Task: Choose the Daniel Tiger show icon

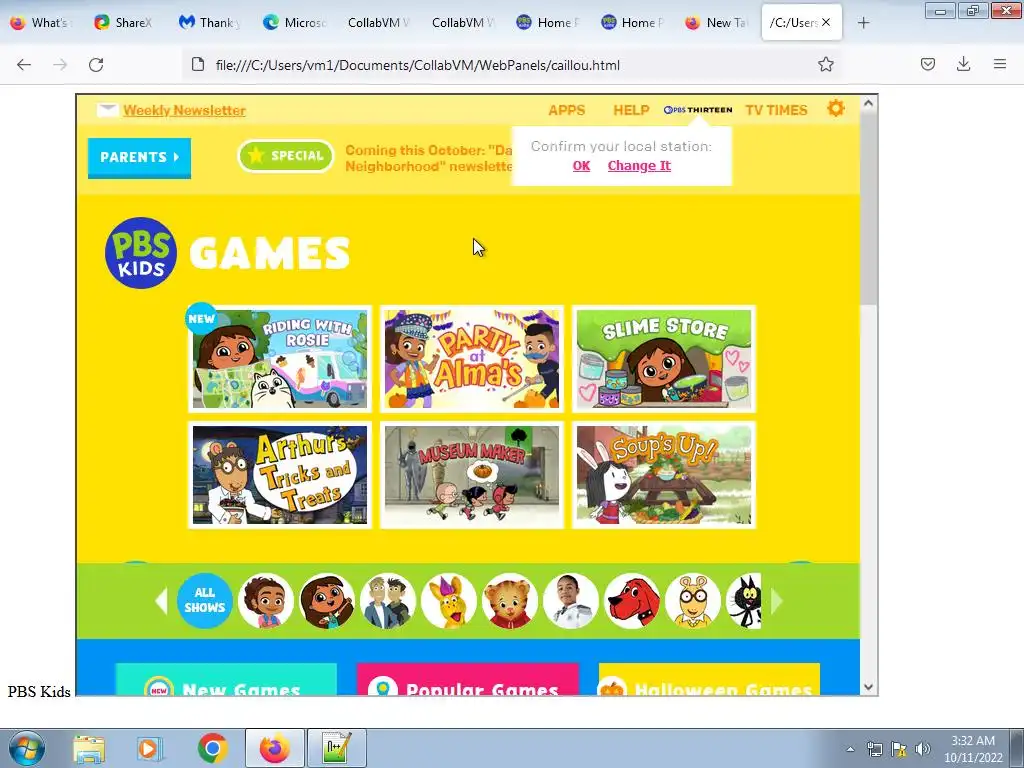Action: pyautogui.click(x=510, y=601)
